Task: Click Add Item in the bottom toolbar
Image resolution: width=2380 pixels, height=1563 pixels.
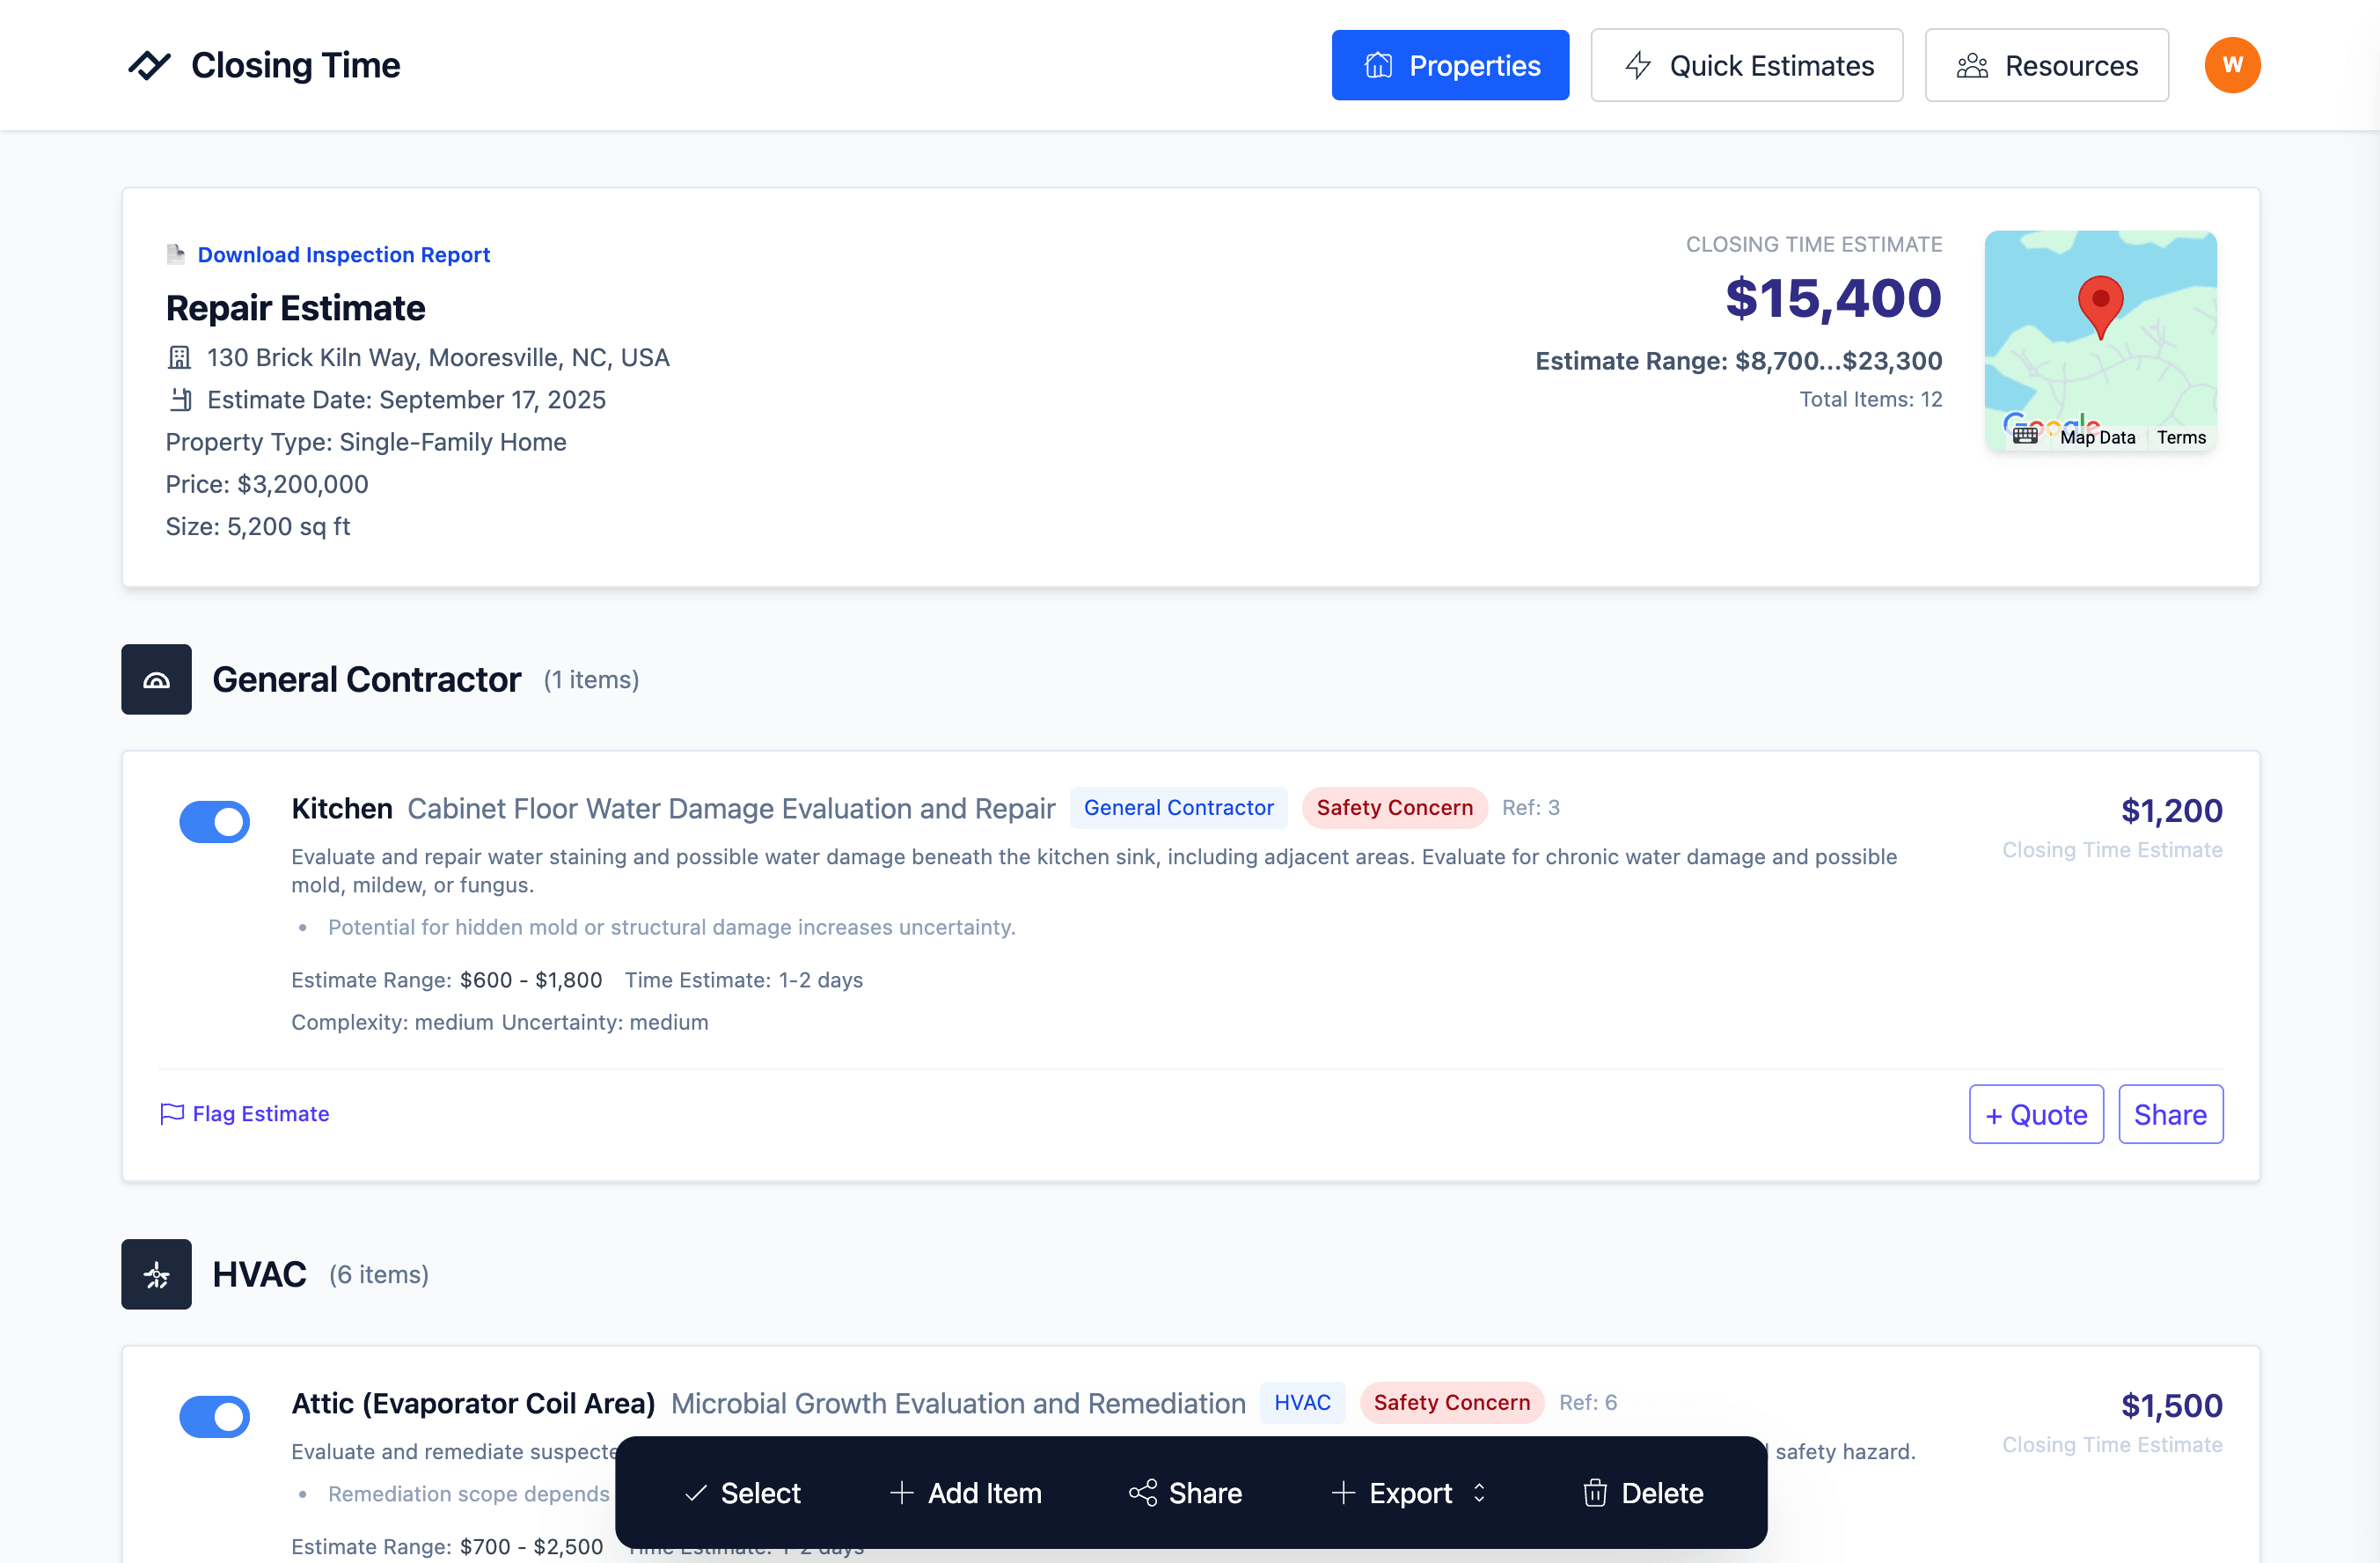Action: [x=965, y=1493]
